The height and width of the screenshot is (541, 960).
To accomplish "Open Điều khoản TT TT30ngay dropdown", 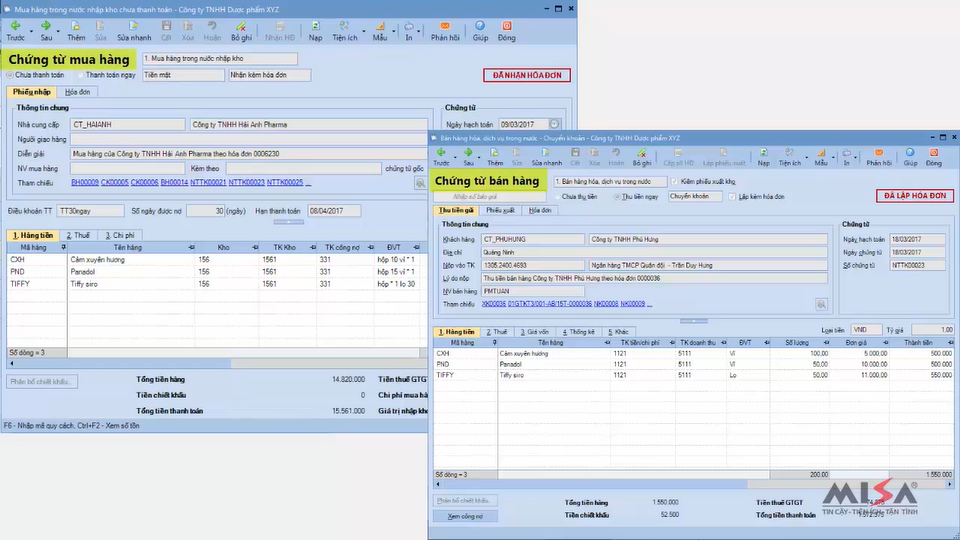I will (90, 211).
